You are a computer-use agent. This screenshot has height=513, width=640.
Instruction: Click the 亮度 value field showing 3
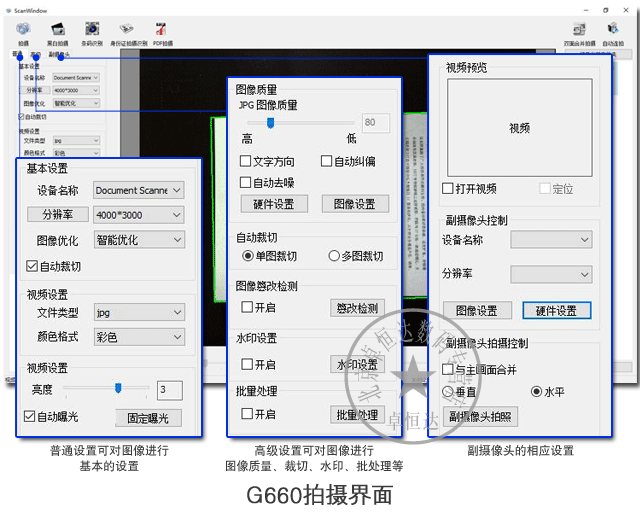(170, 390)
